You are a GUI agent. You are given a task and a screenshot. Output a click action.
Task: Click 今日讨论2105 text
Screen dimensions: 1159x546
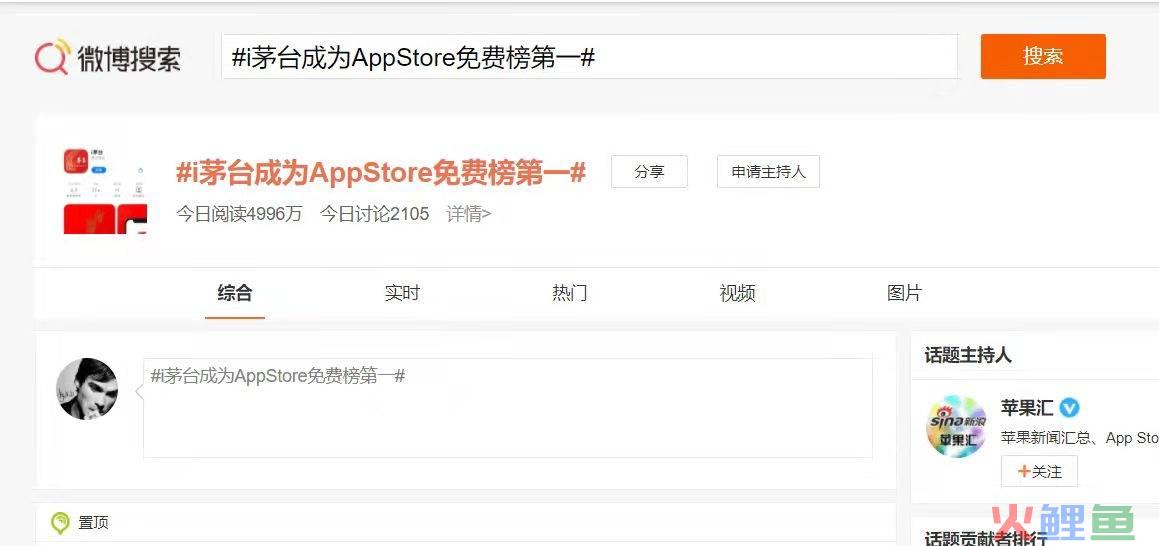(x=375, y=214)
